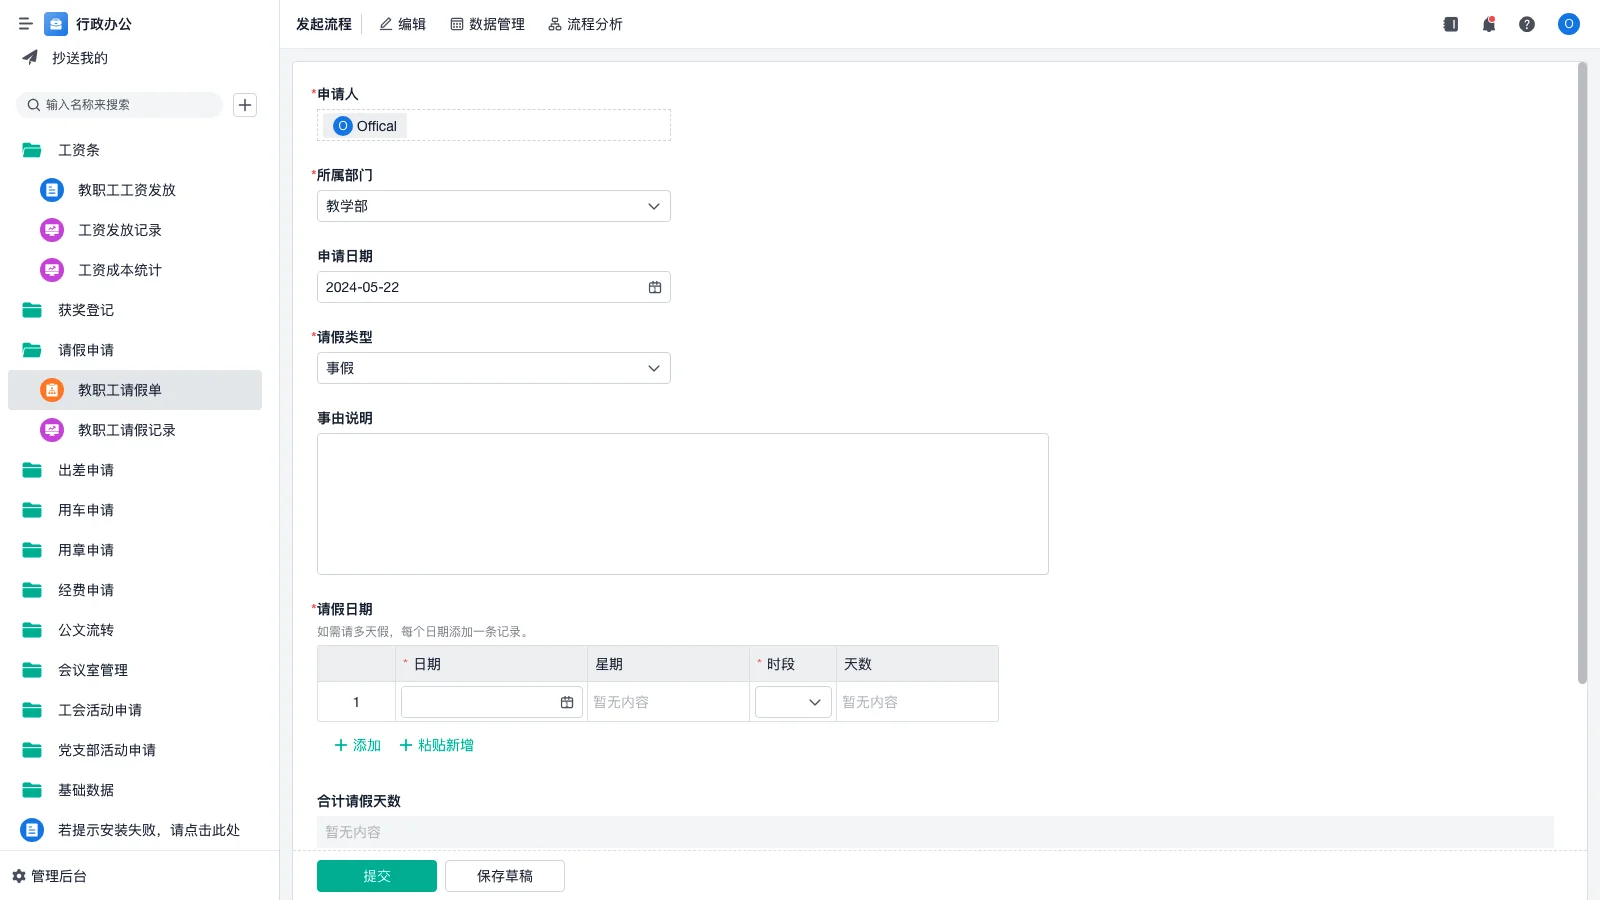The height and width of the screenshot is (900, 1600).
Task: Click the sidebar panel toggle icon beside notifications
Action: (x=1450, y=24)
